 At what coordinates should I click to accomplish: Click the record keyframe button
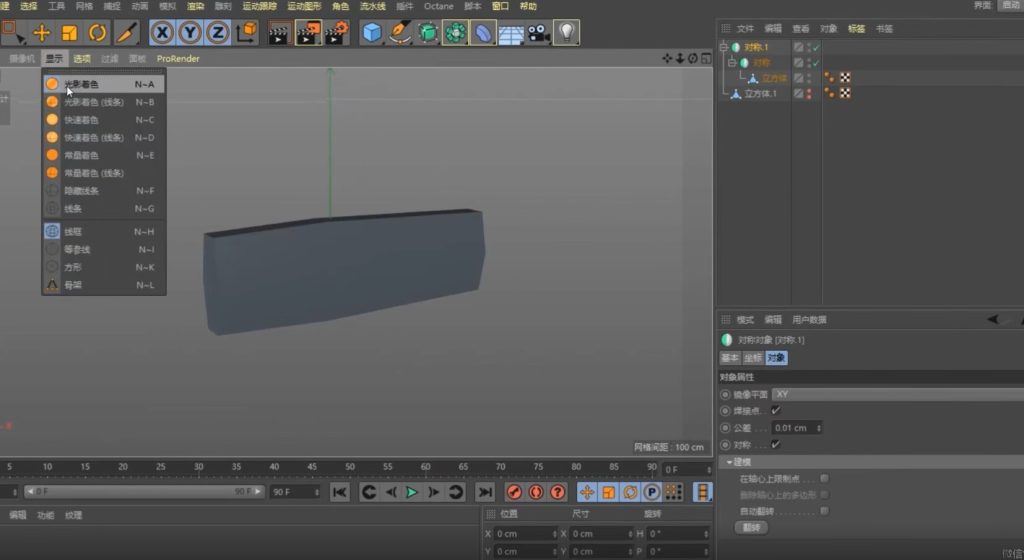pyautogui.click(x=514, y=492)
